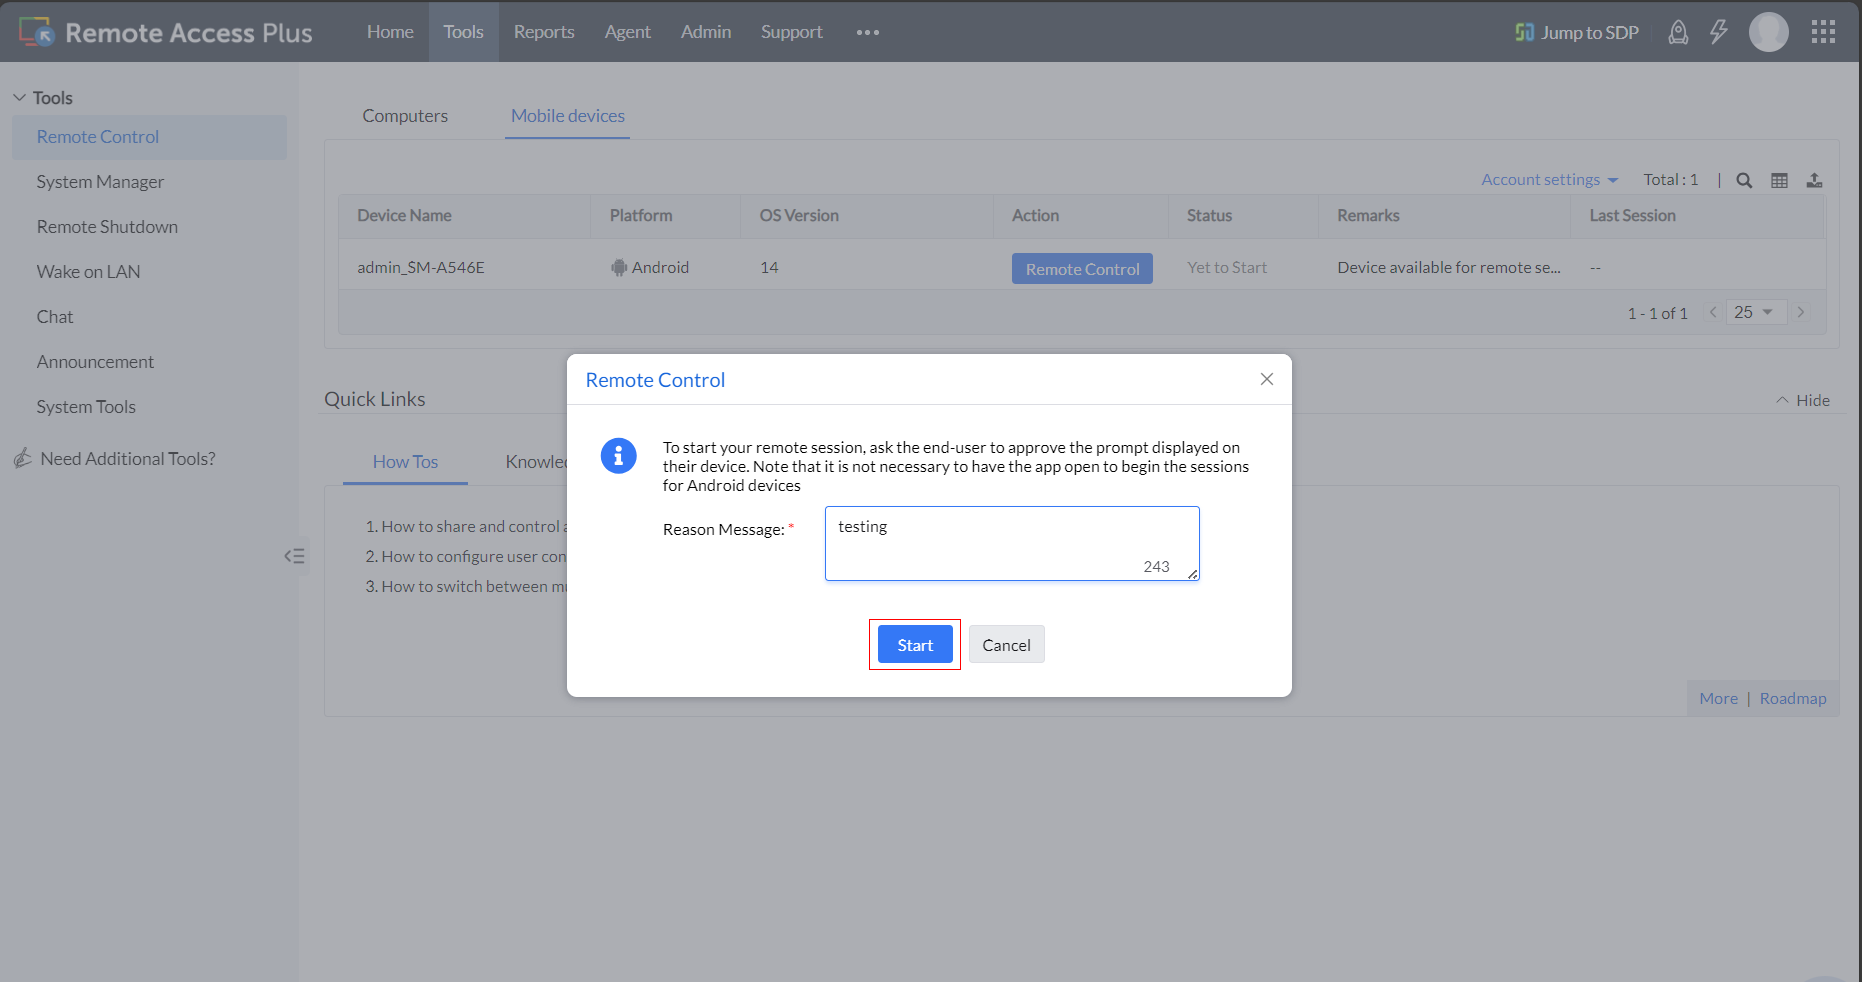Image resolution: width=1862 pixels, height=982 pixels.
Task: Select the How Tos tab
Action: point(405,462)
